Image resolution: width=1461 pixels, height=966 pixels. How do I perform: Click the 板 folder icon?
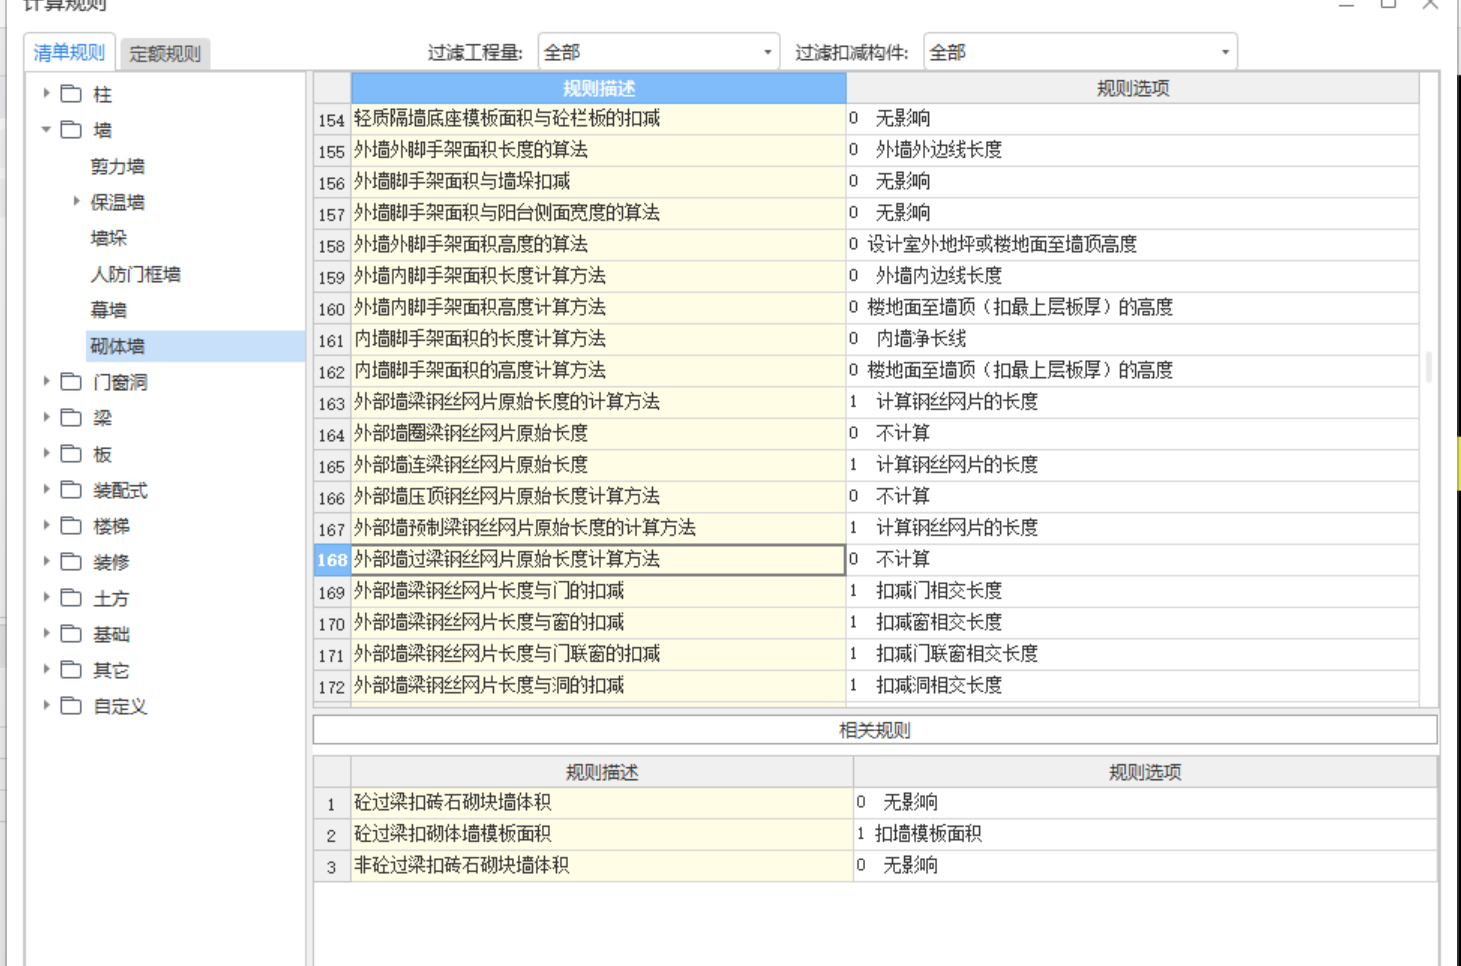point(71,454)
